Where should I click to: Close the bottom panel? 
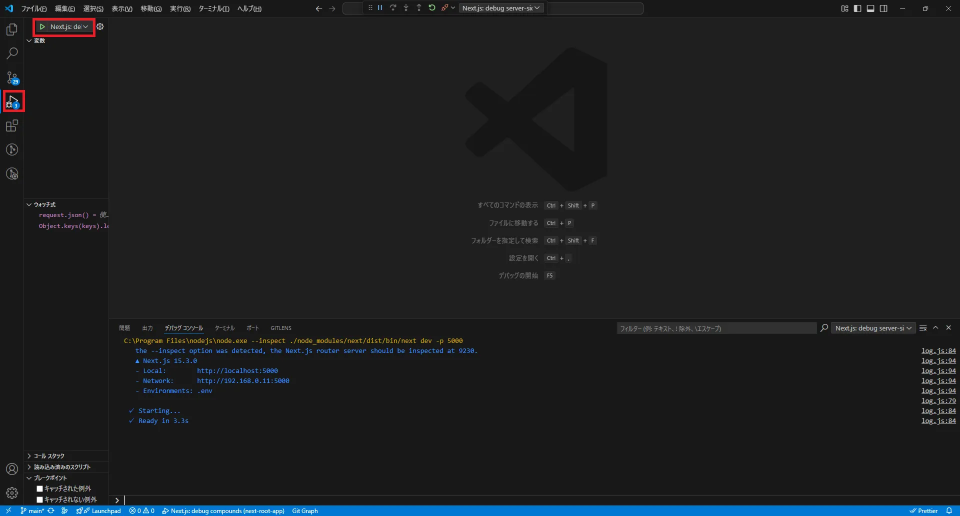point(948,328)
